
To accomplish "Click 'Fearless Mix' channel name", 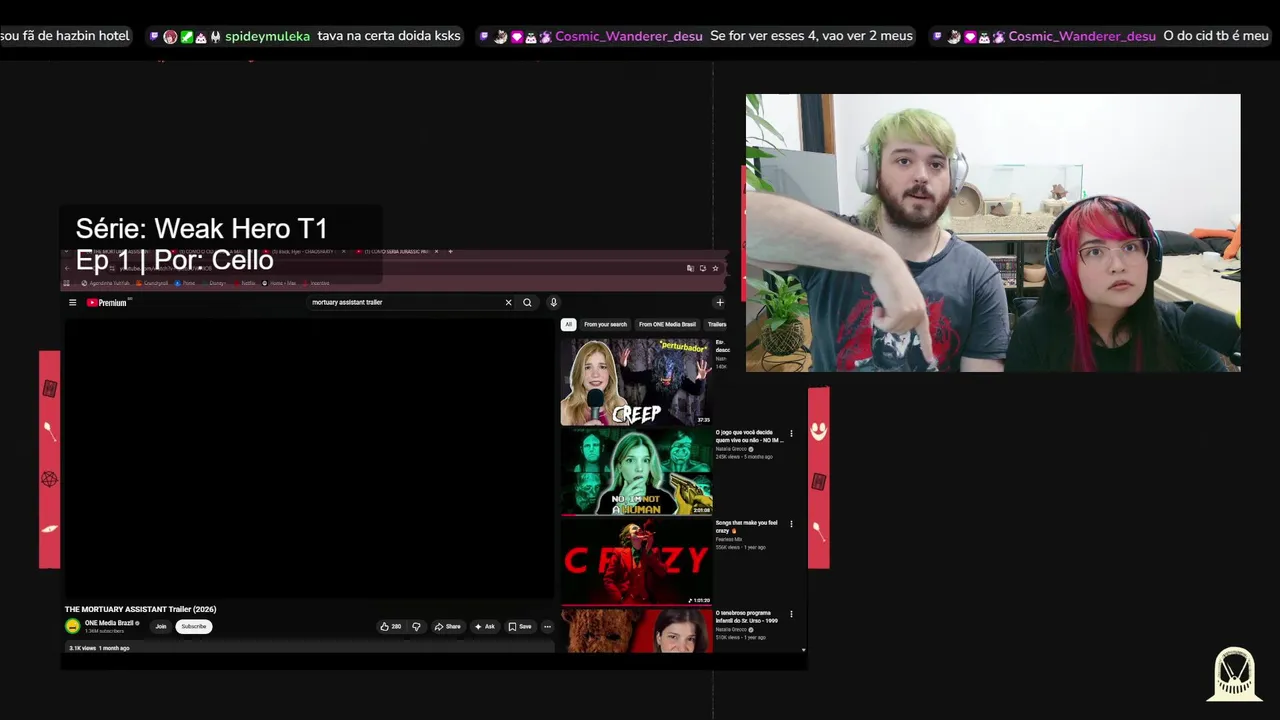I will 729,539.
